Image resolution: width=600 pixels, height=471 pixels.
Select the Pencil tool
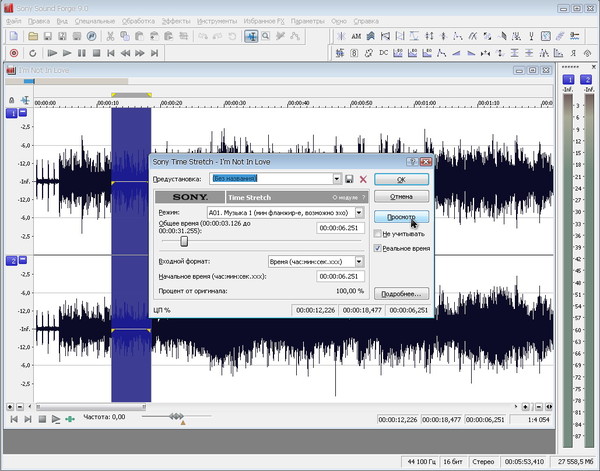point(280,36)
